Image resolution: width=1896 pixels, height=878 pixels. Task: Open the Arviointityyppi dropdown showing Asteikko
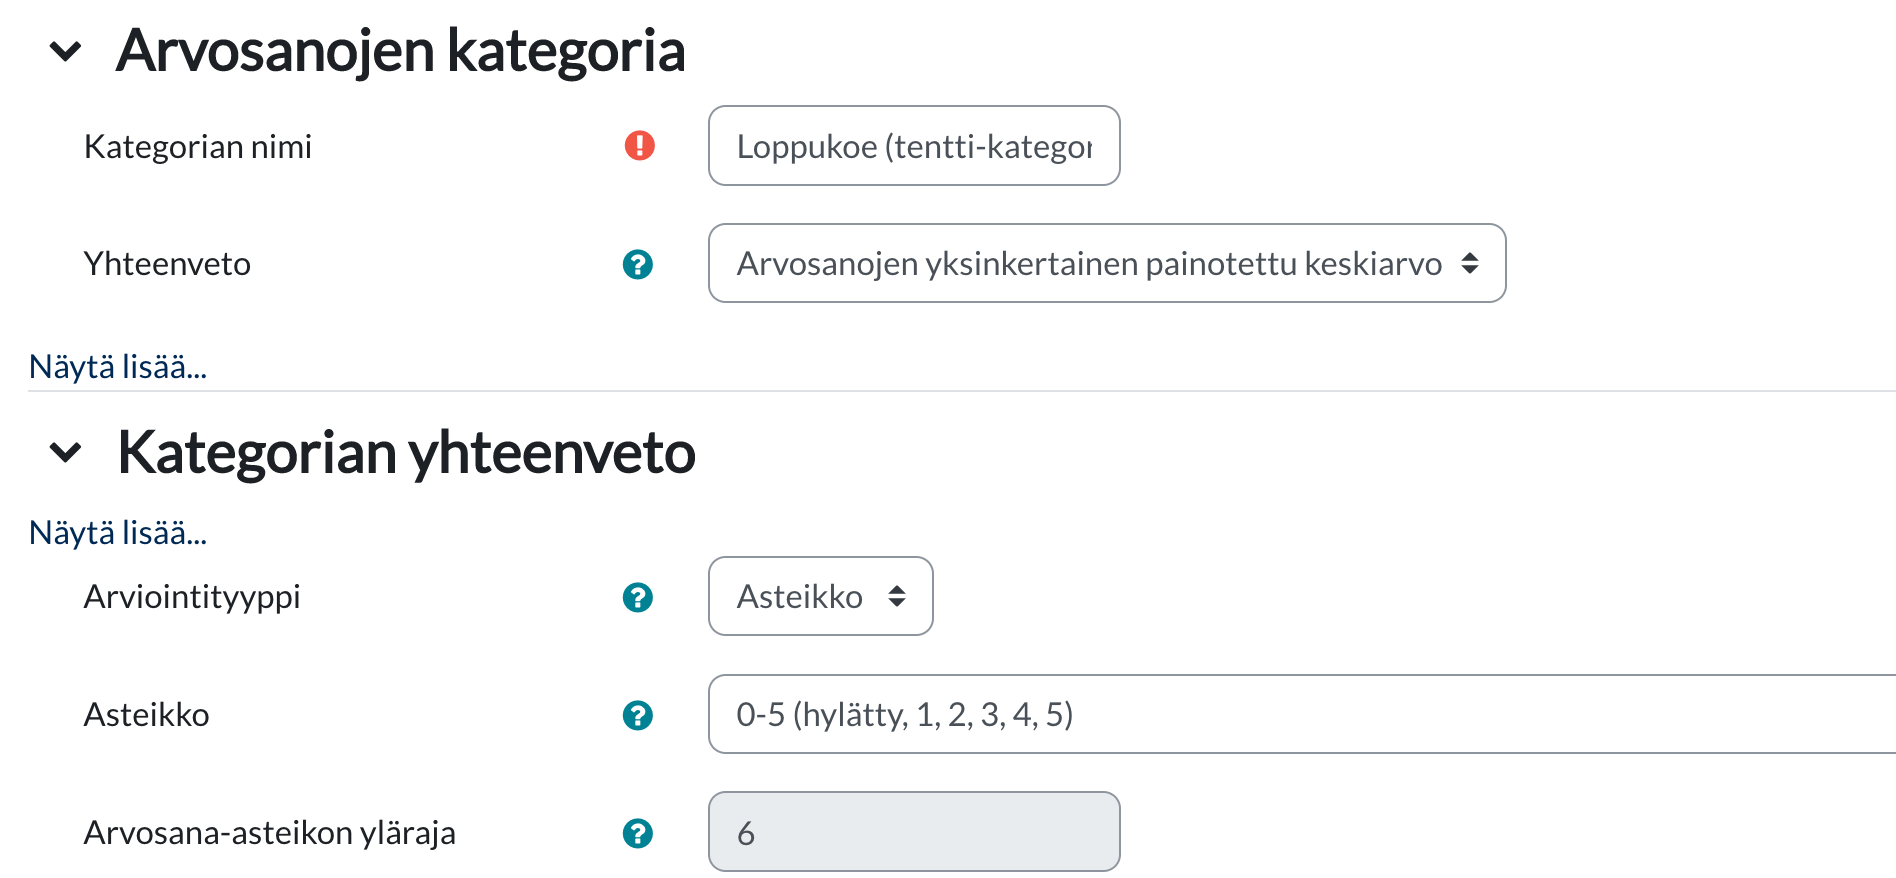[820, 596]
